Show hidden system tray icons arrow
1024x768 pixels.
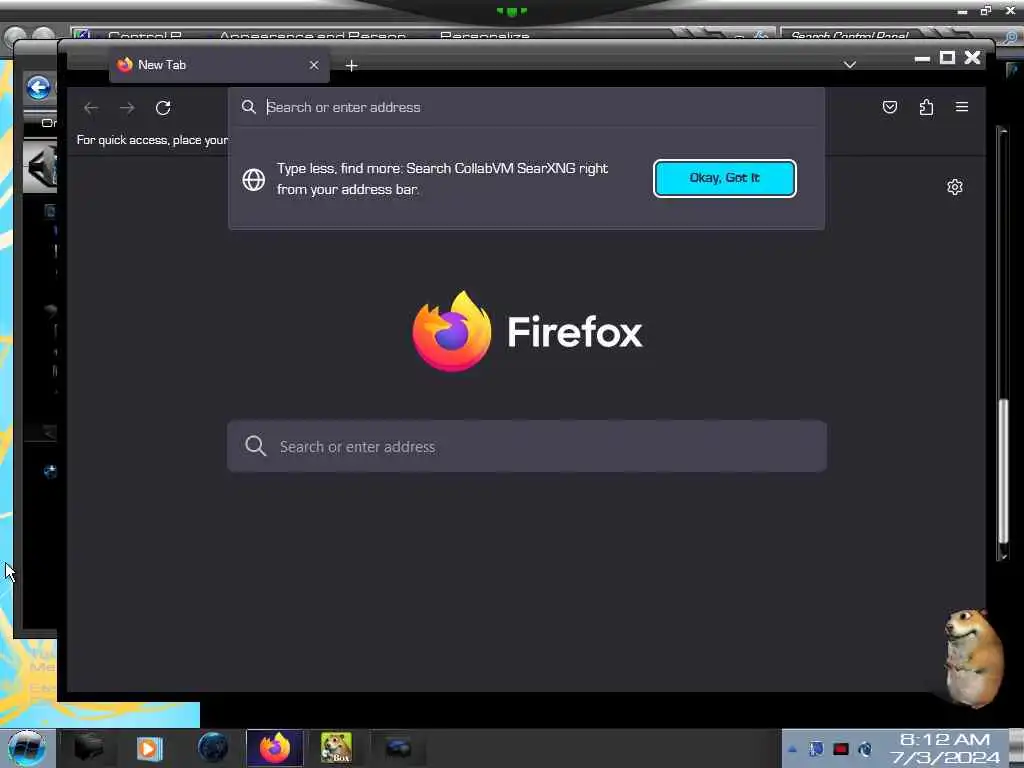tap(792, 749)
